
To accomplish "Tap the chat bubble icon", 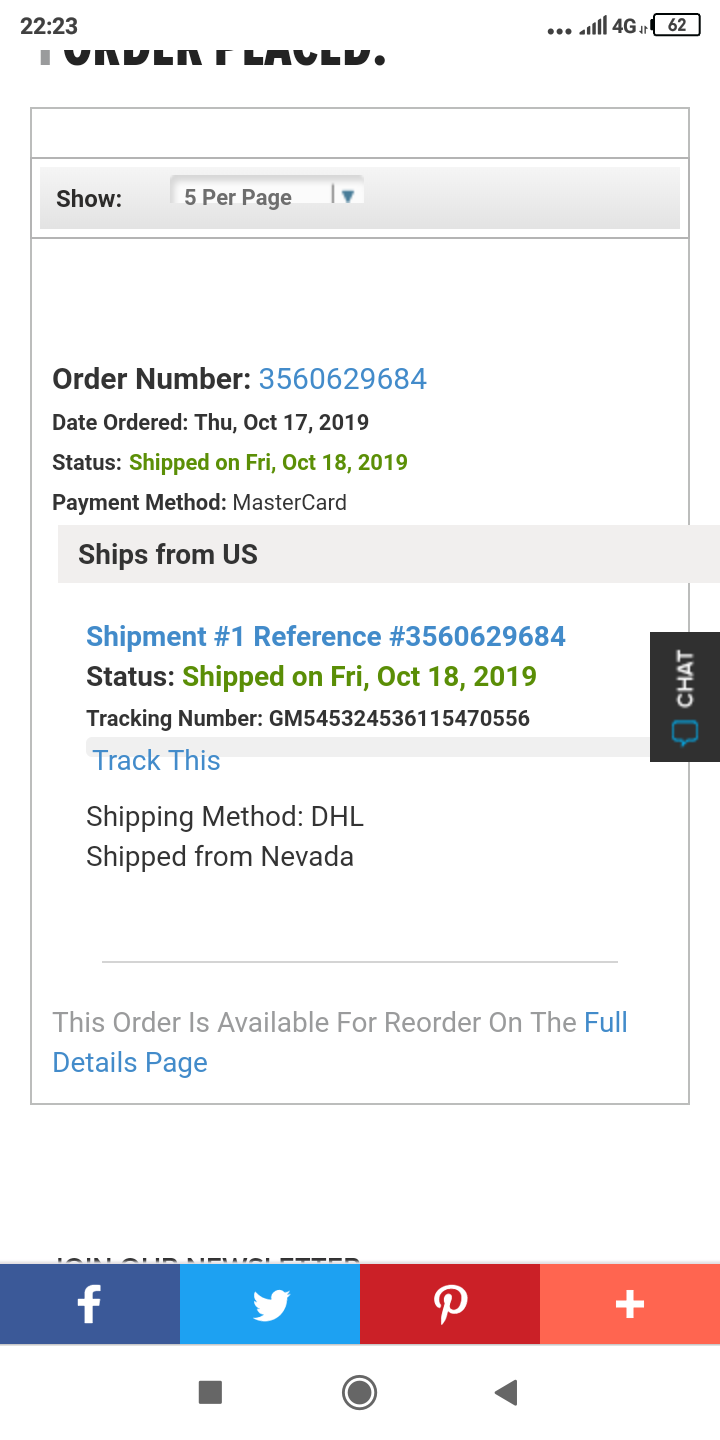I will point(687,733).
